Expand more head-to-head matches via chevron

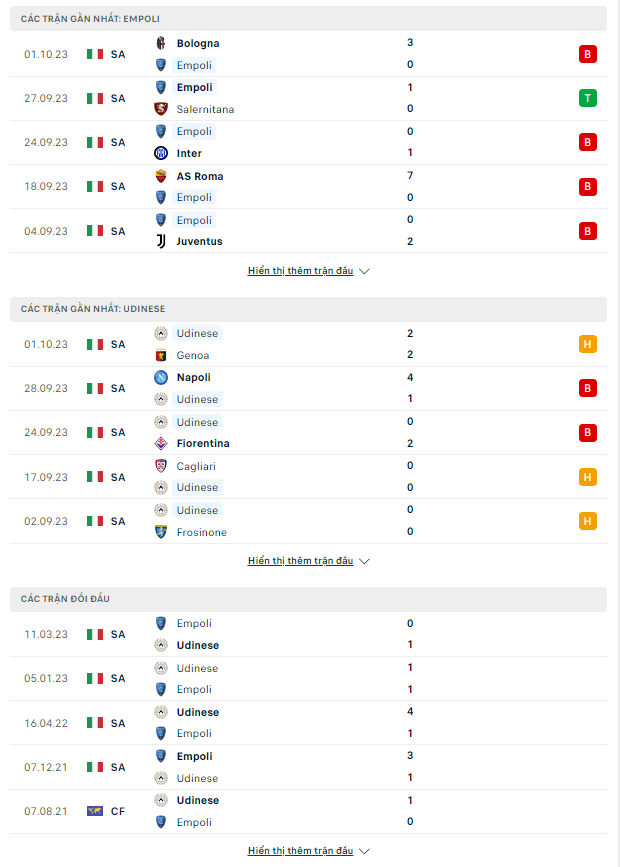click(364, 851)
